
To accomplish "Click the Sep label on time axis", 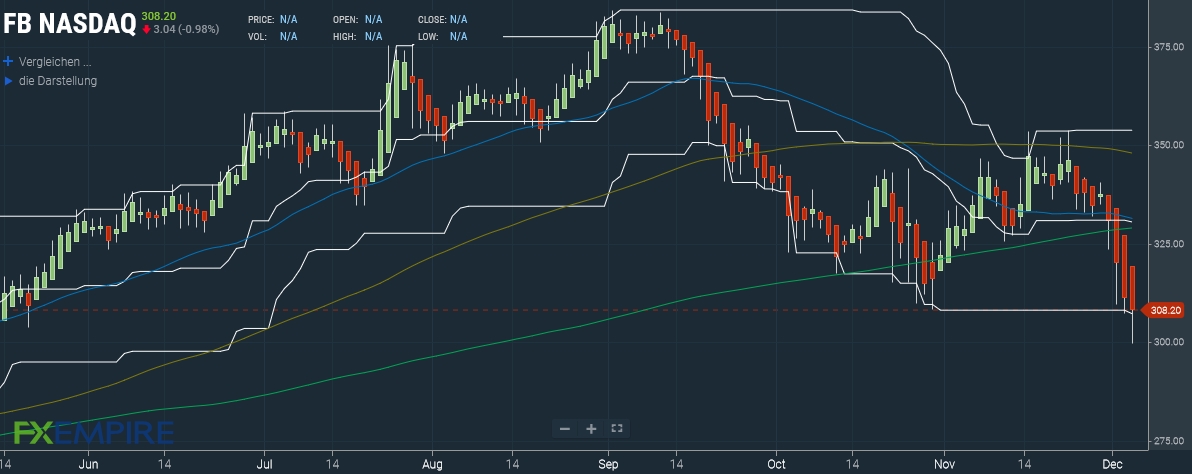I will (x=608, y=463).
